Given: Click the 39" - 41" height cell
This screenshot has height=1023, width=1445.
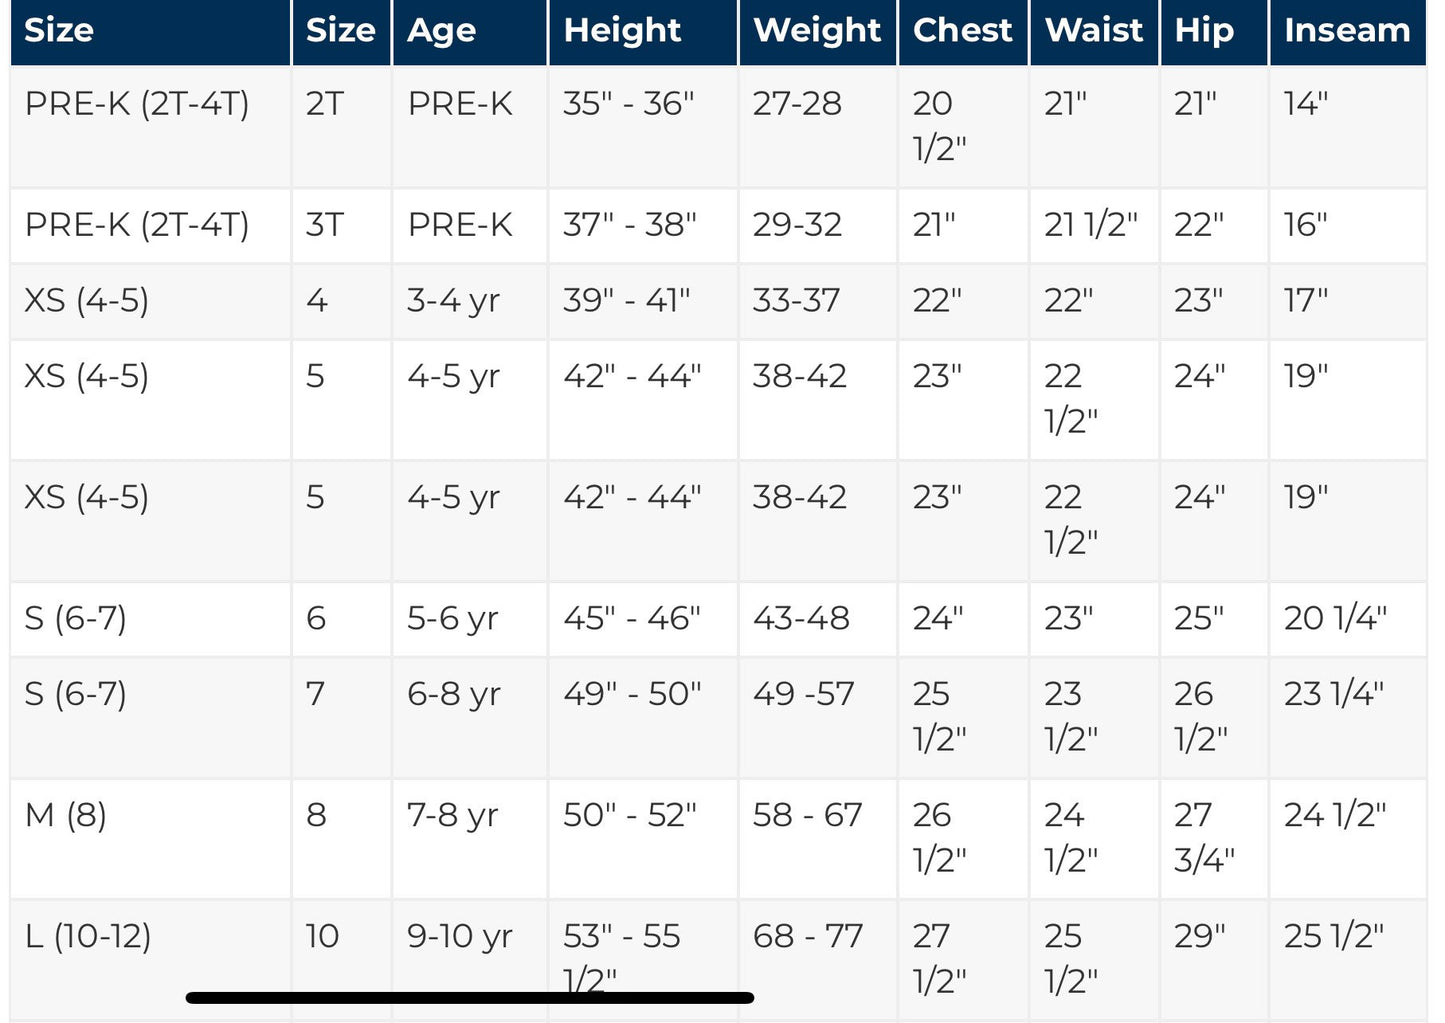Looking at the screenshot, I should pos(626,300).
